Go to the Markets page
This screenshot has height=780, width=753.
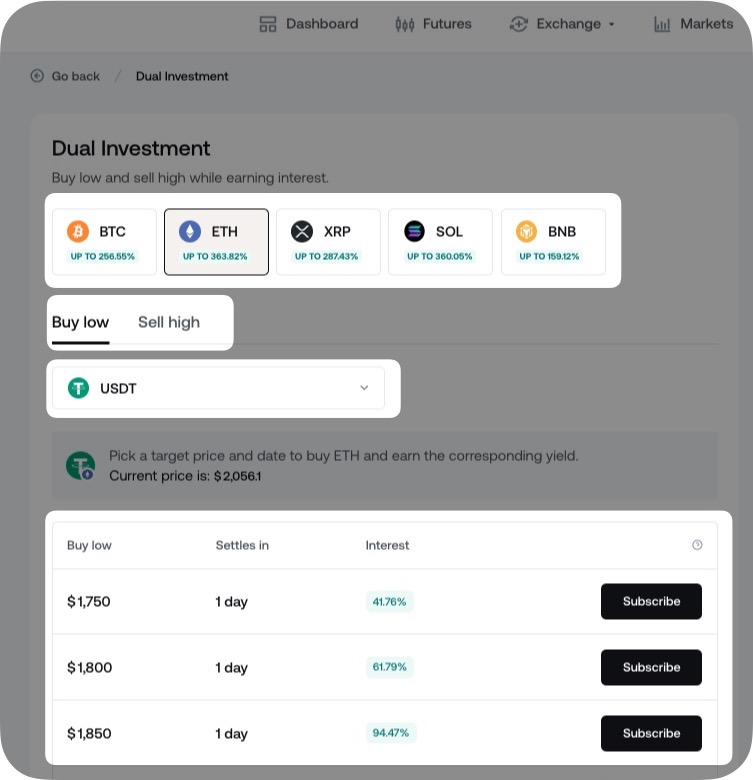pos(693,24)
